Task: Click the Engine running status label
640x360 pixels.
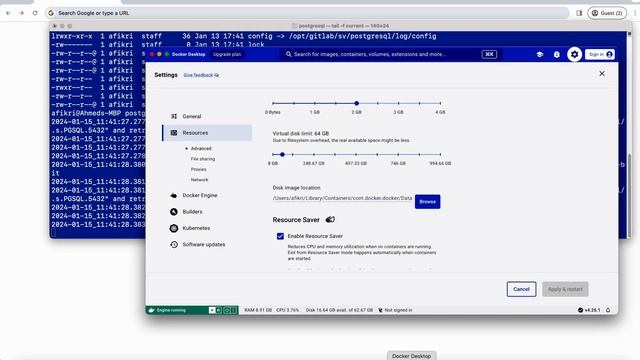Action: 171,310
